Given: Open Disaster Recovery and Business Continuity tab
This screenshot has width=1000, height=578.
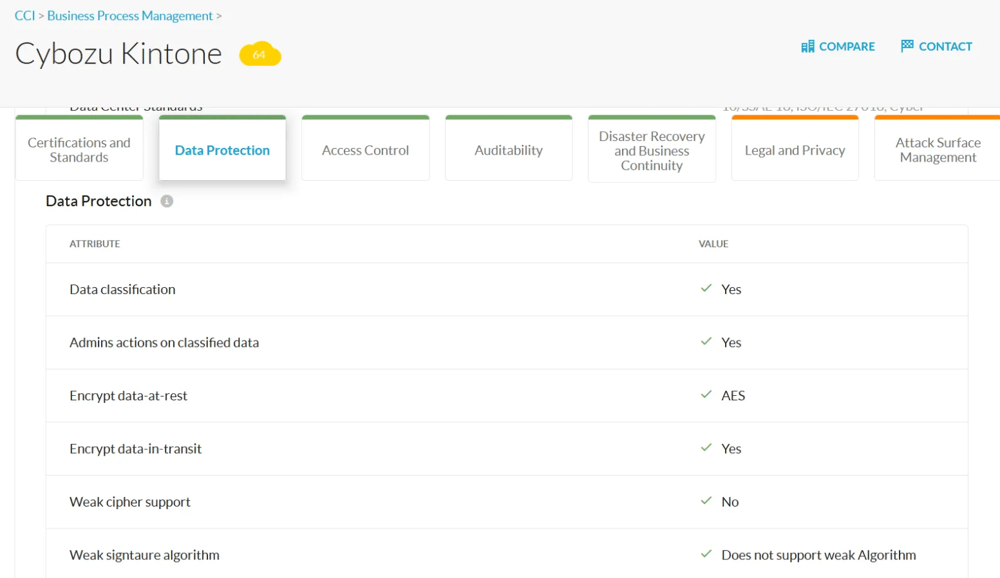Looking at the screenshot, I should click(652, 149).
